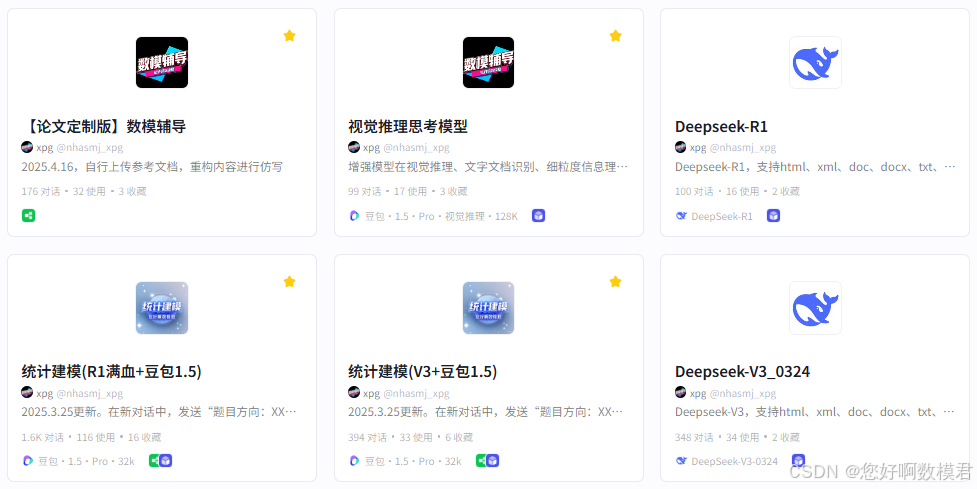
Task: Click small DeepSeek icon beside DeepSeek-R1 label
Action: [681, 216]
